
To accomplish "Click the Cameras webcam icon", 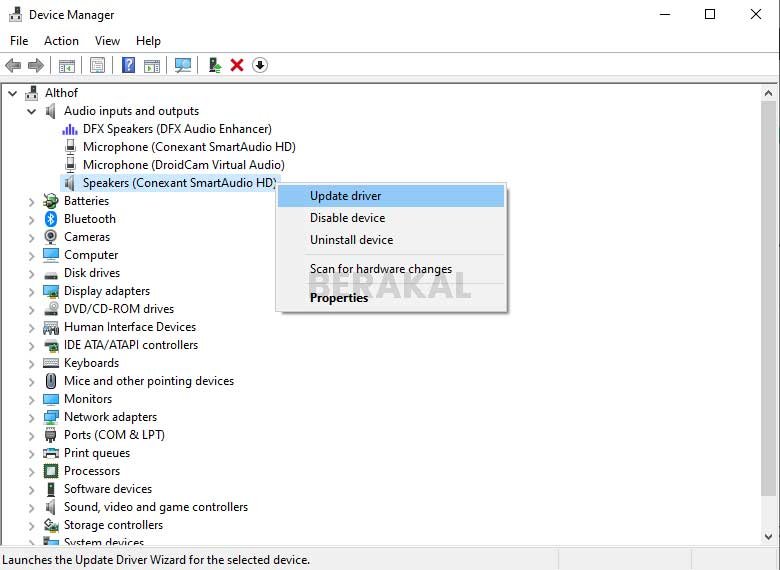I will click(x=51, y=237).
